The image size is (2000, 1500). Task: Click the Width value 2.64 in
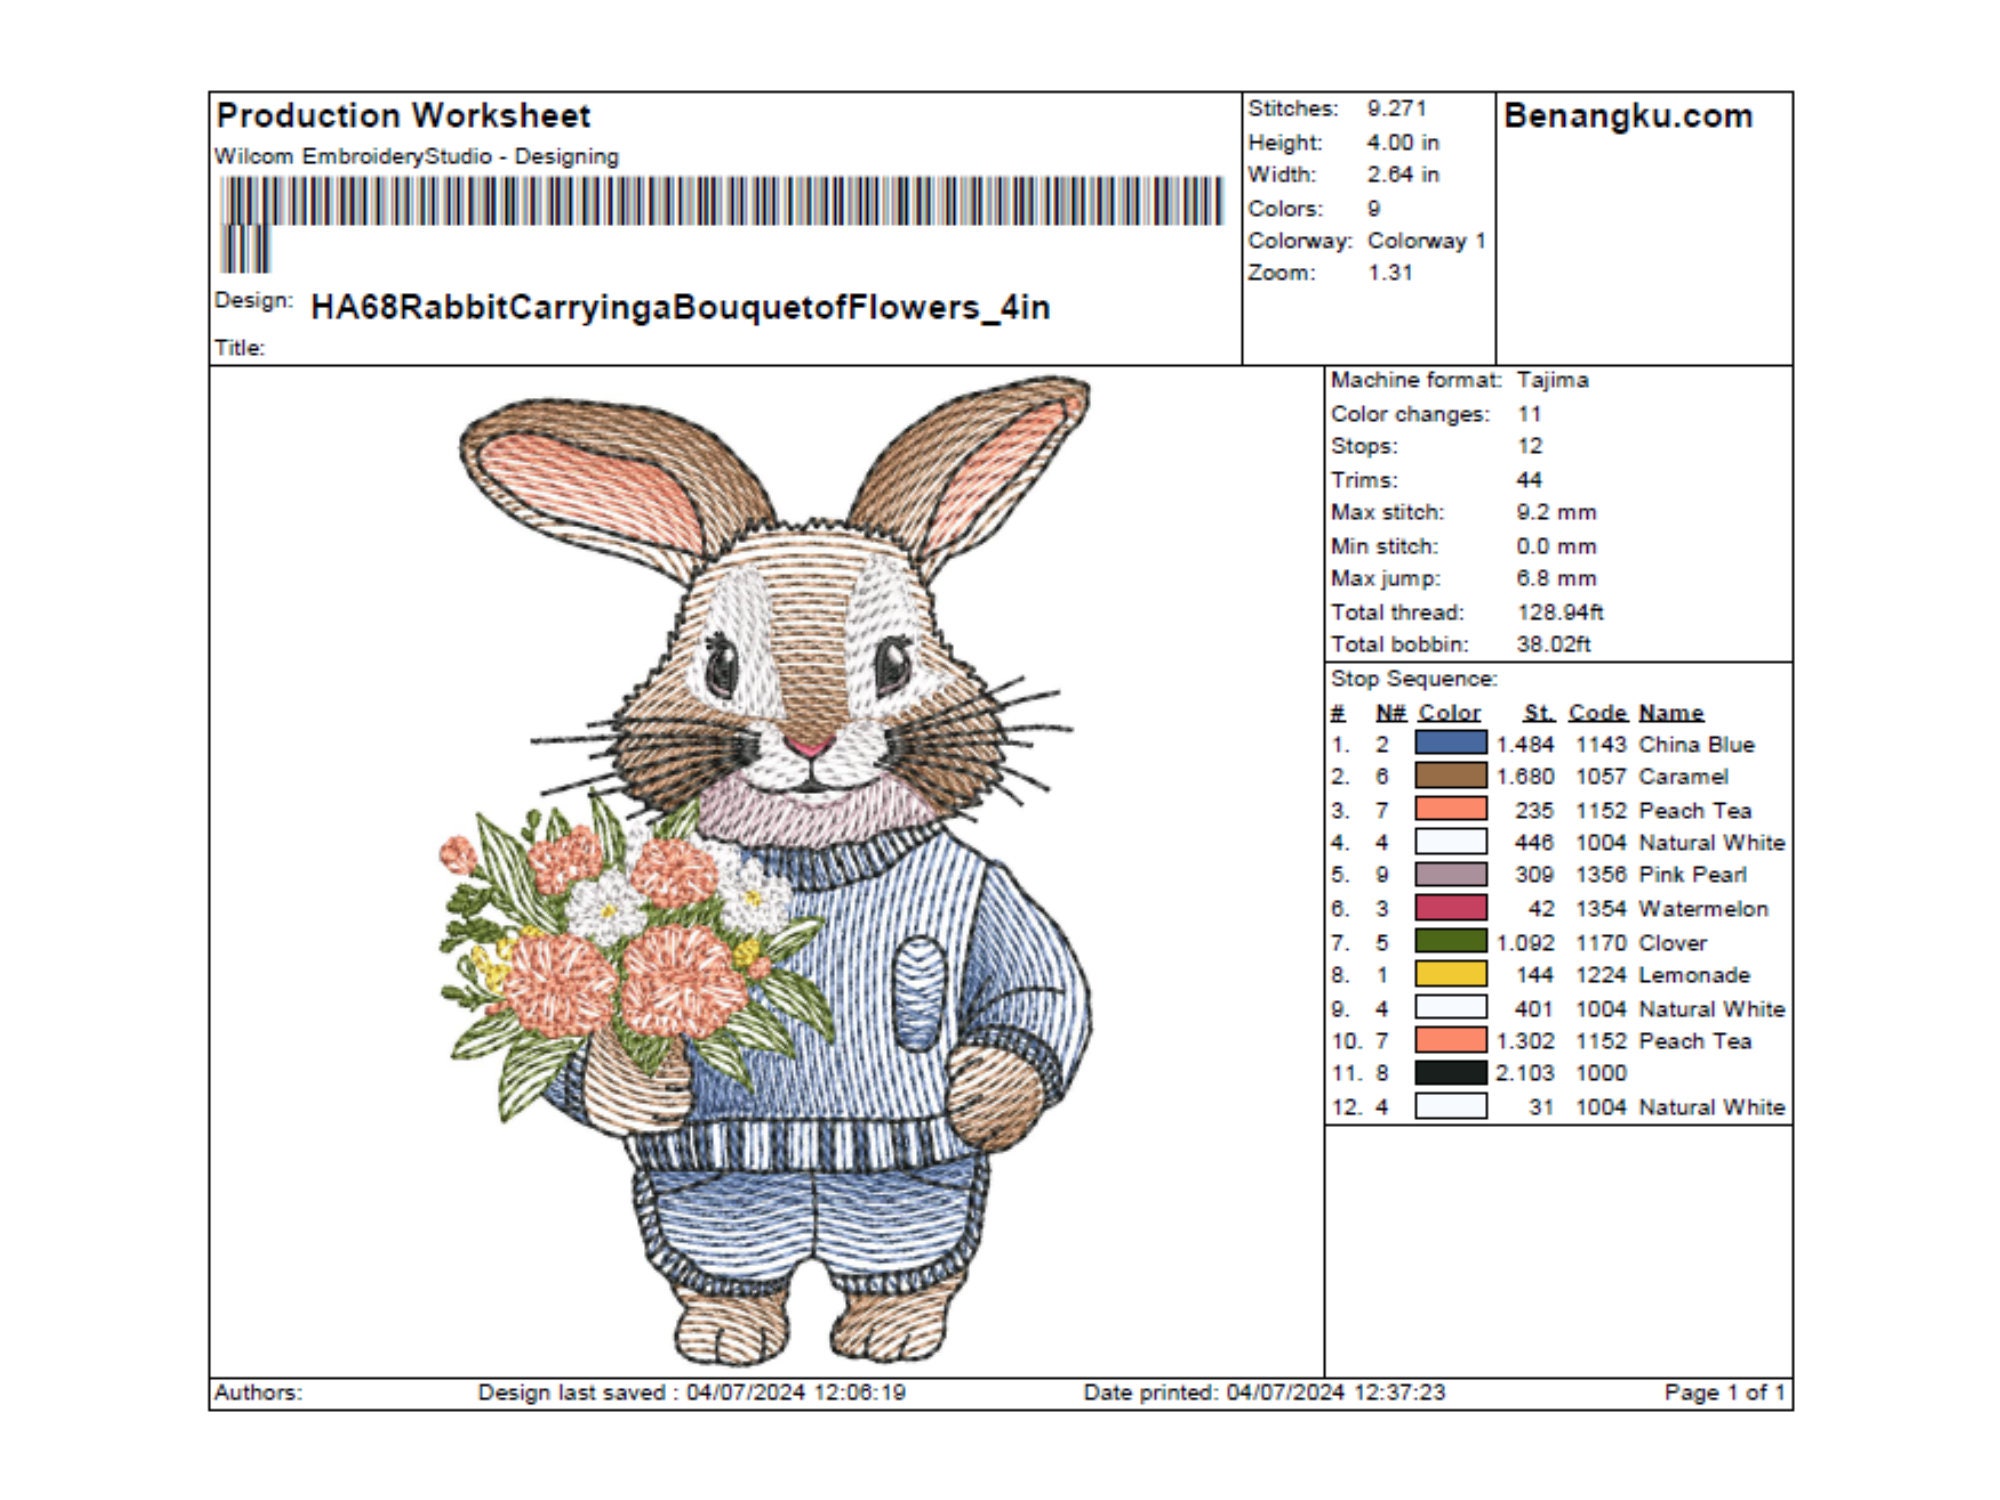pos(1403,174)
